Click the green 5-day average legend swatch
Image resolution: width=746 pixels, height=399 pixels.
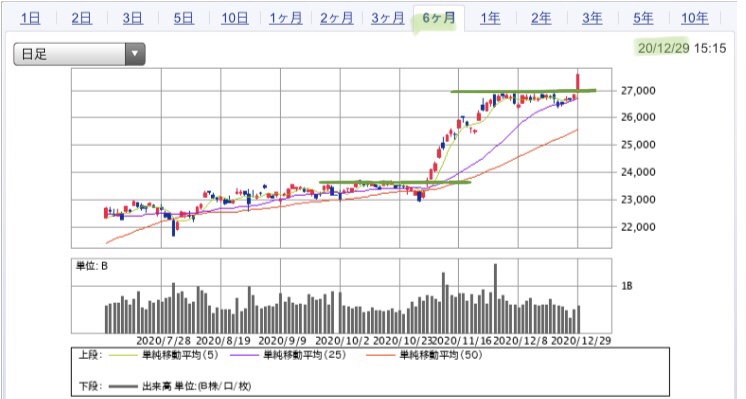122,355
